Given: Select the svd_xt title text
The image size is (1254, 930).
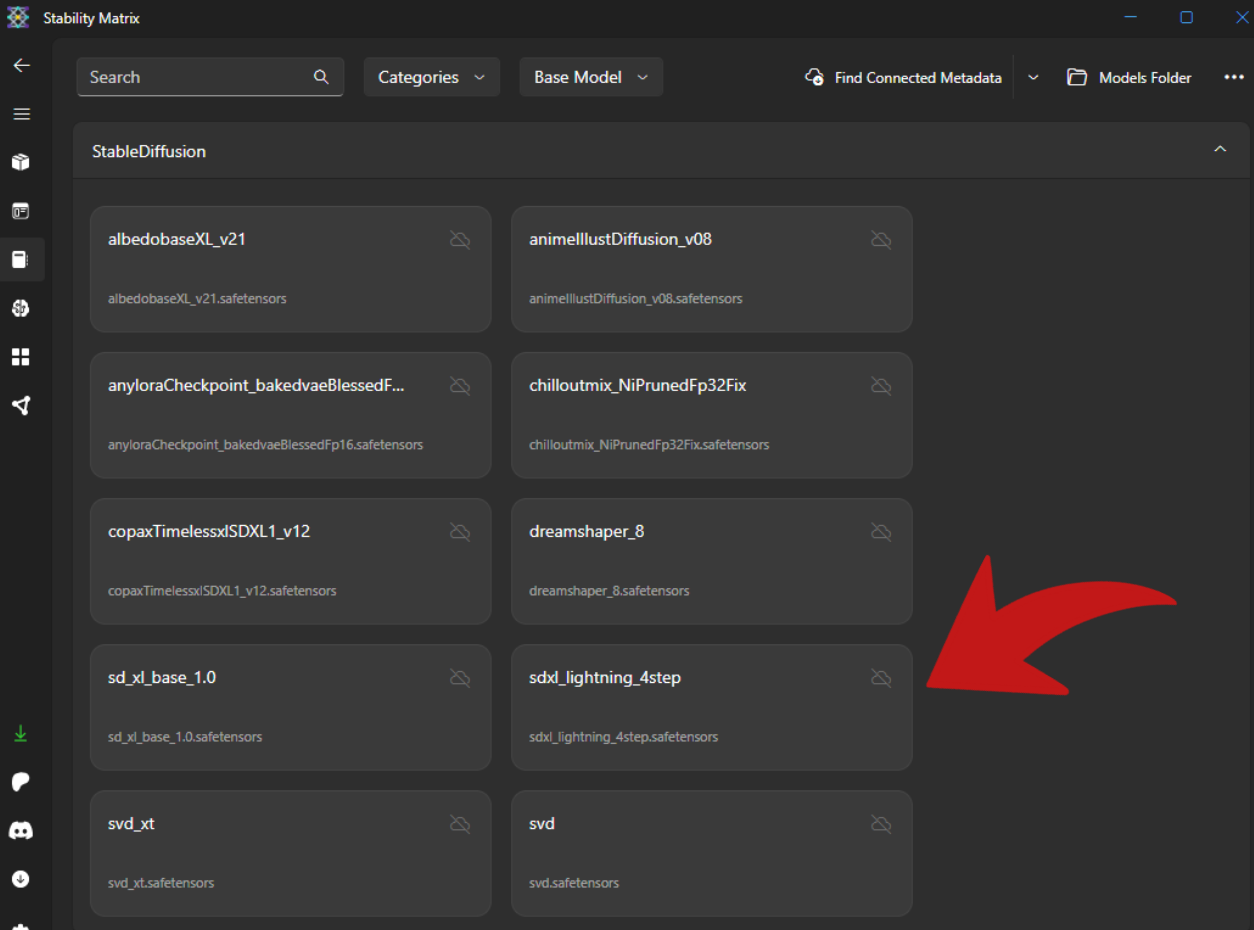Looking at the screenshot, I should [131, 823].
